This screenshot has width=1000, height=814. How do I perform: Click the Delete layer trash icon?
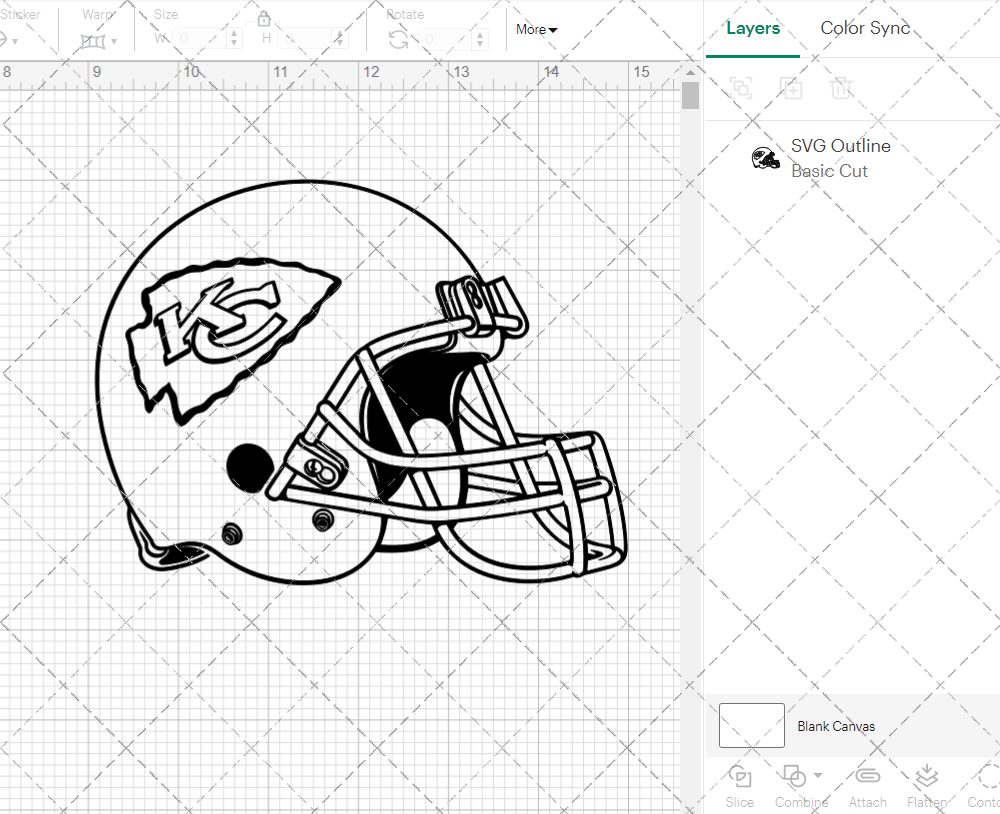click(x=841, y=88)
